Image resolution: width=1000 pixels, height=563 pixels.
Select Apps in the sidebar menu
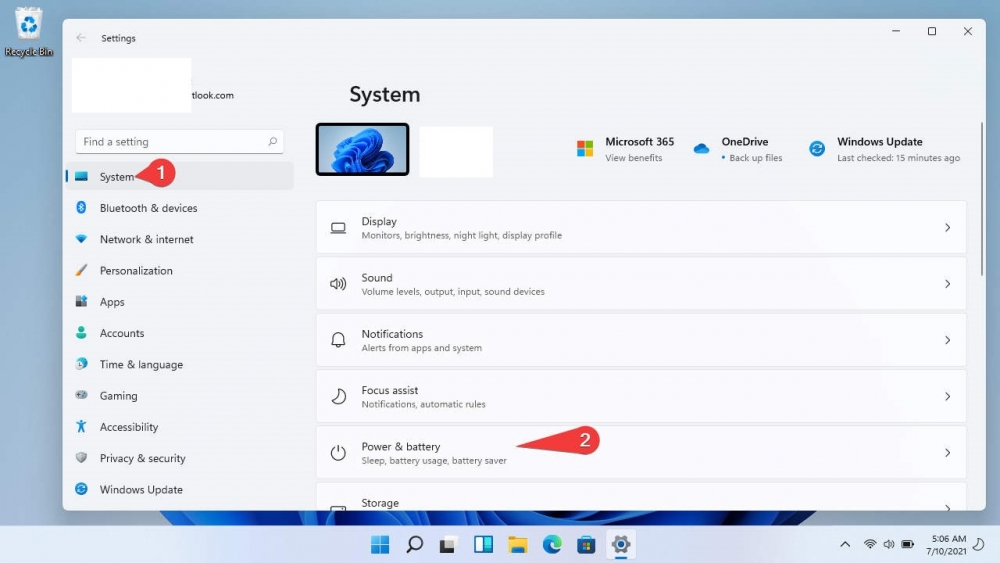coord(112,302)
